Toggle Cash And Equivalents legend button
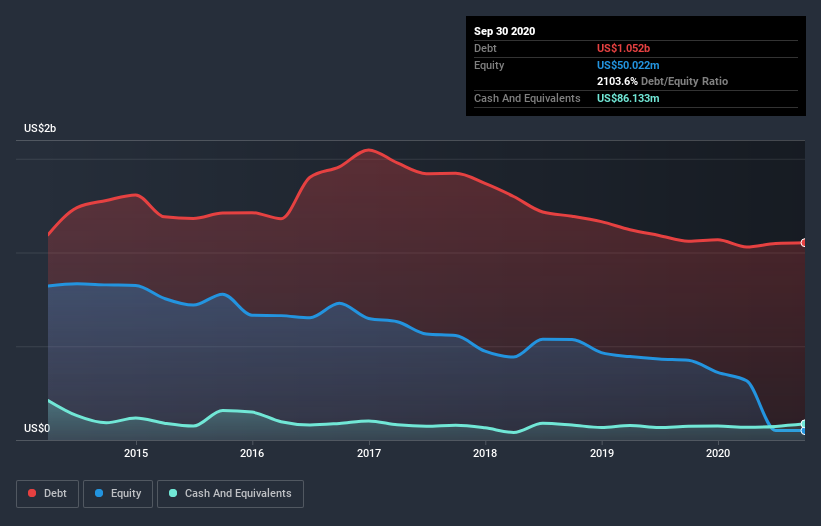 coord(230,494)
